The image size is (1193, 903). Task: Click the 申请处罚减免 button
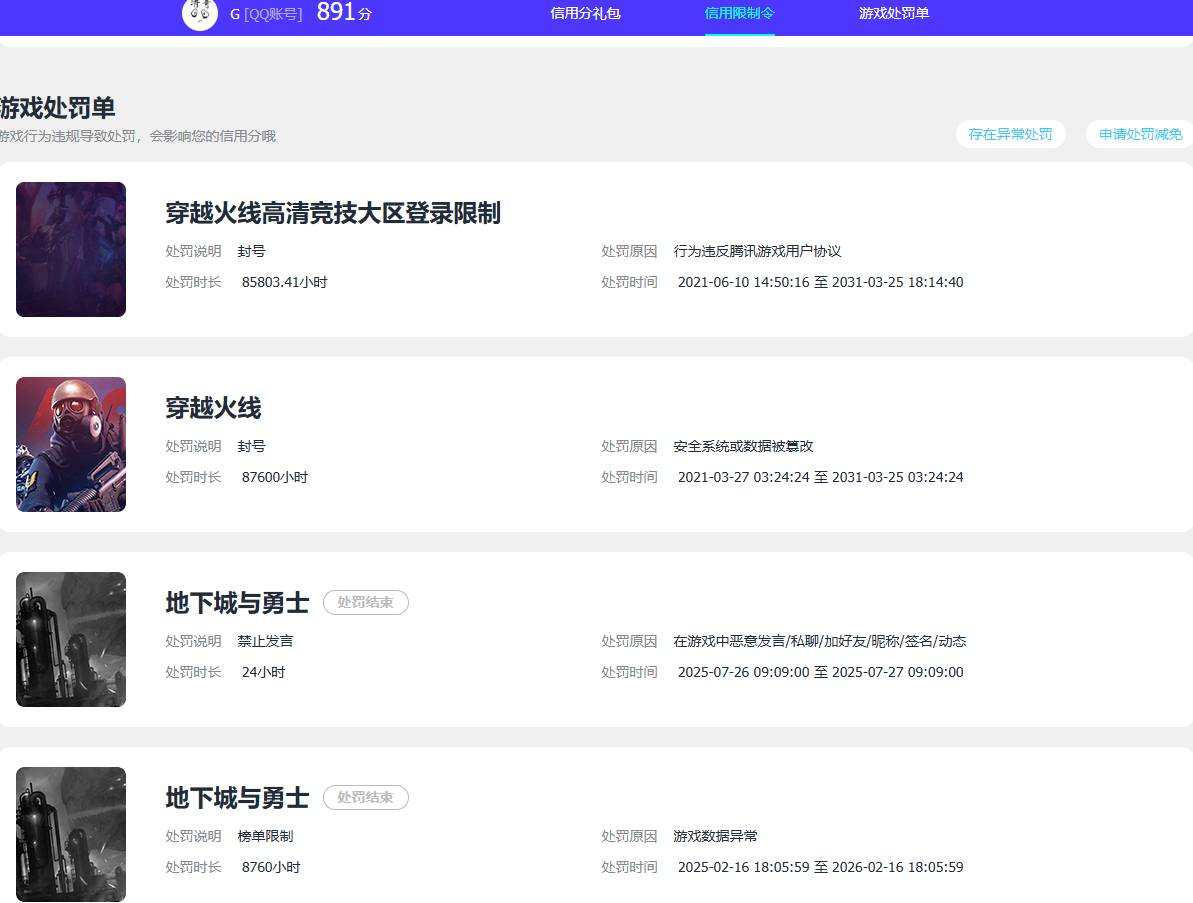tap(1140, 134)
